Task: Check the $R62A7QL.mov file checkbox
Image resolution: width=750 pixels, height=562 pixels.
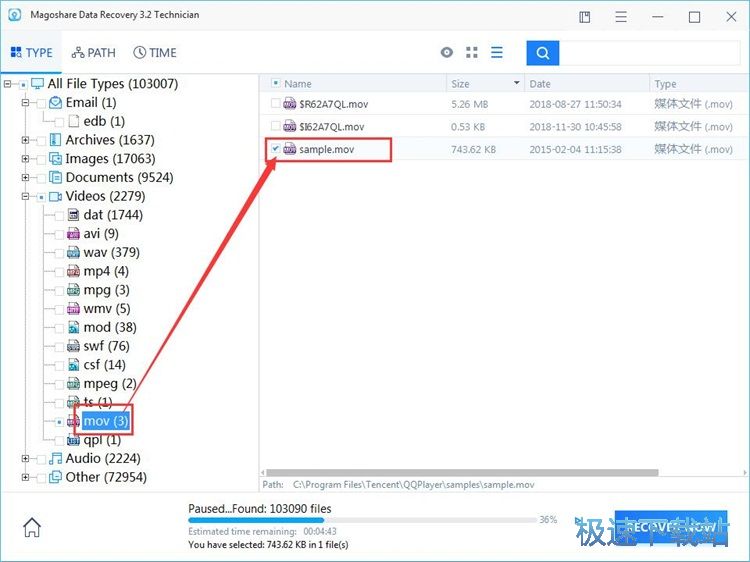Action: (x=276, y=103)
